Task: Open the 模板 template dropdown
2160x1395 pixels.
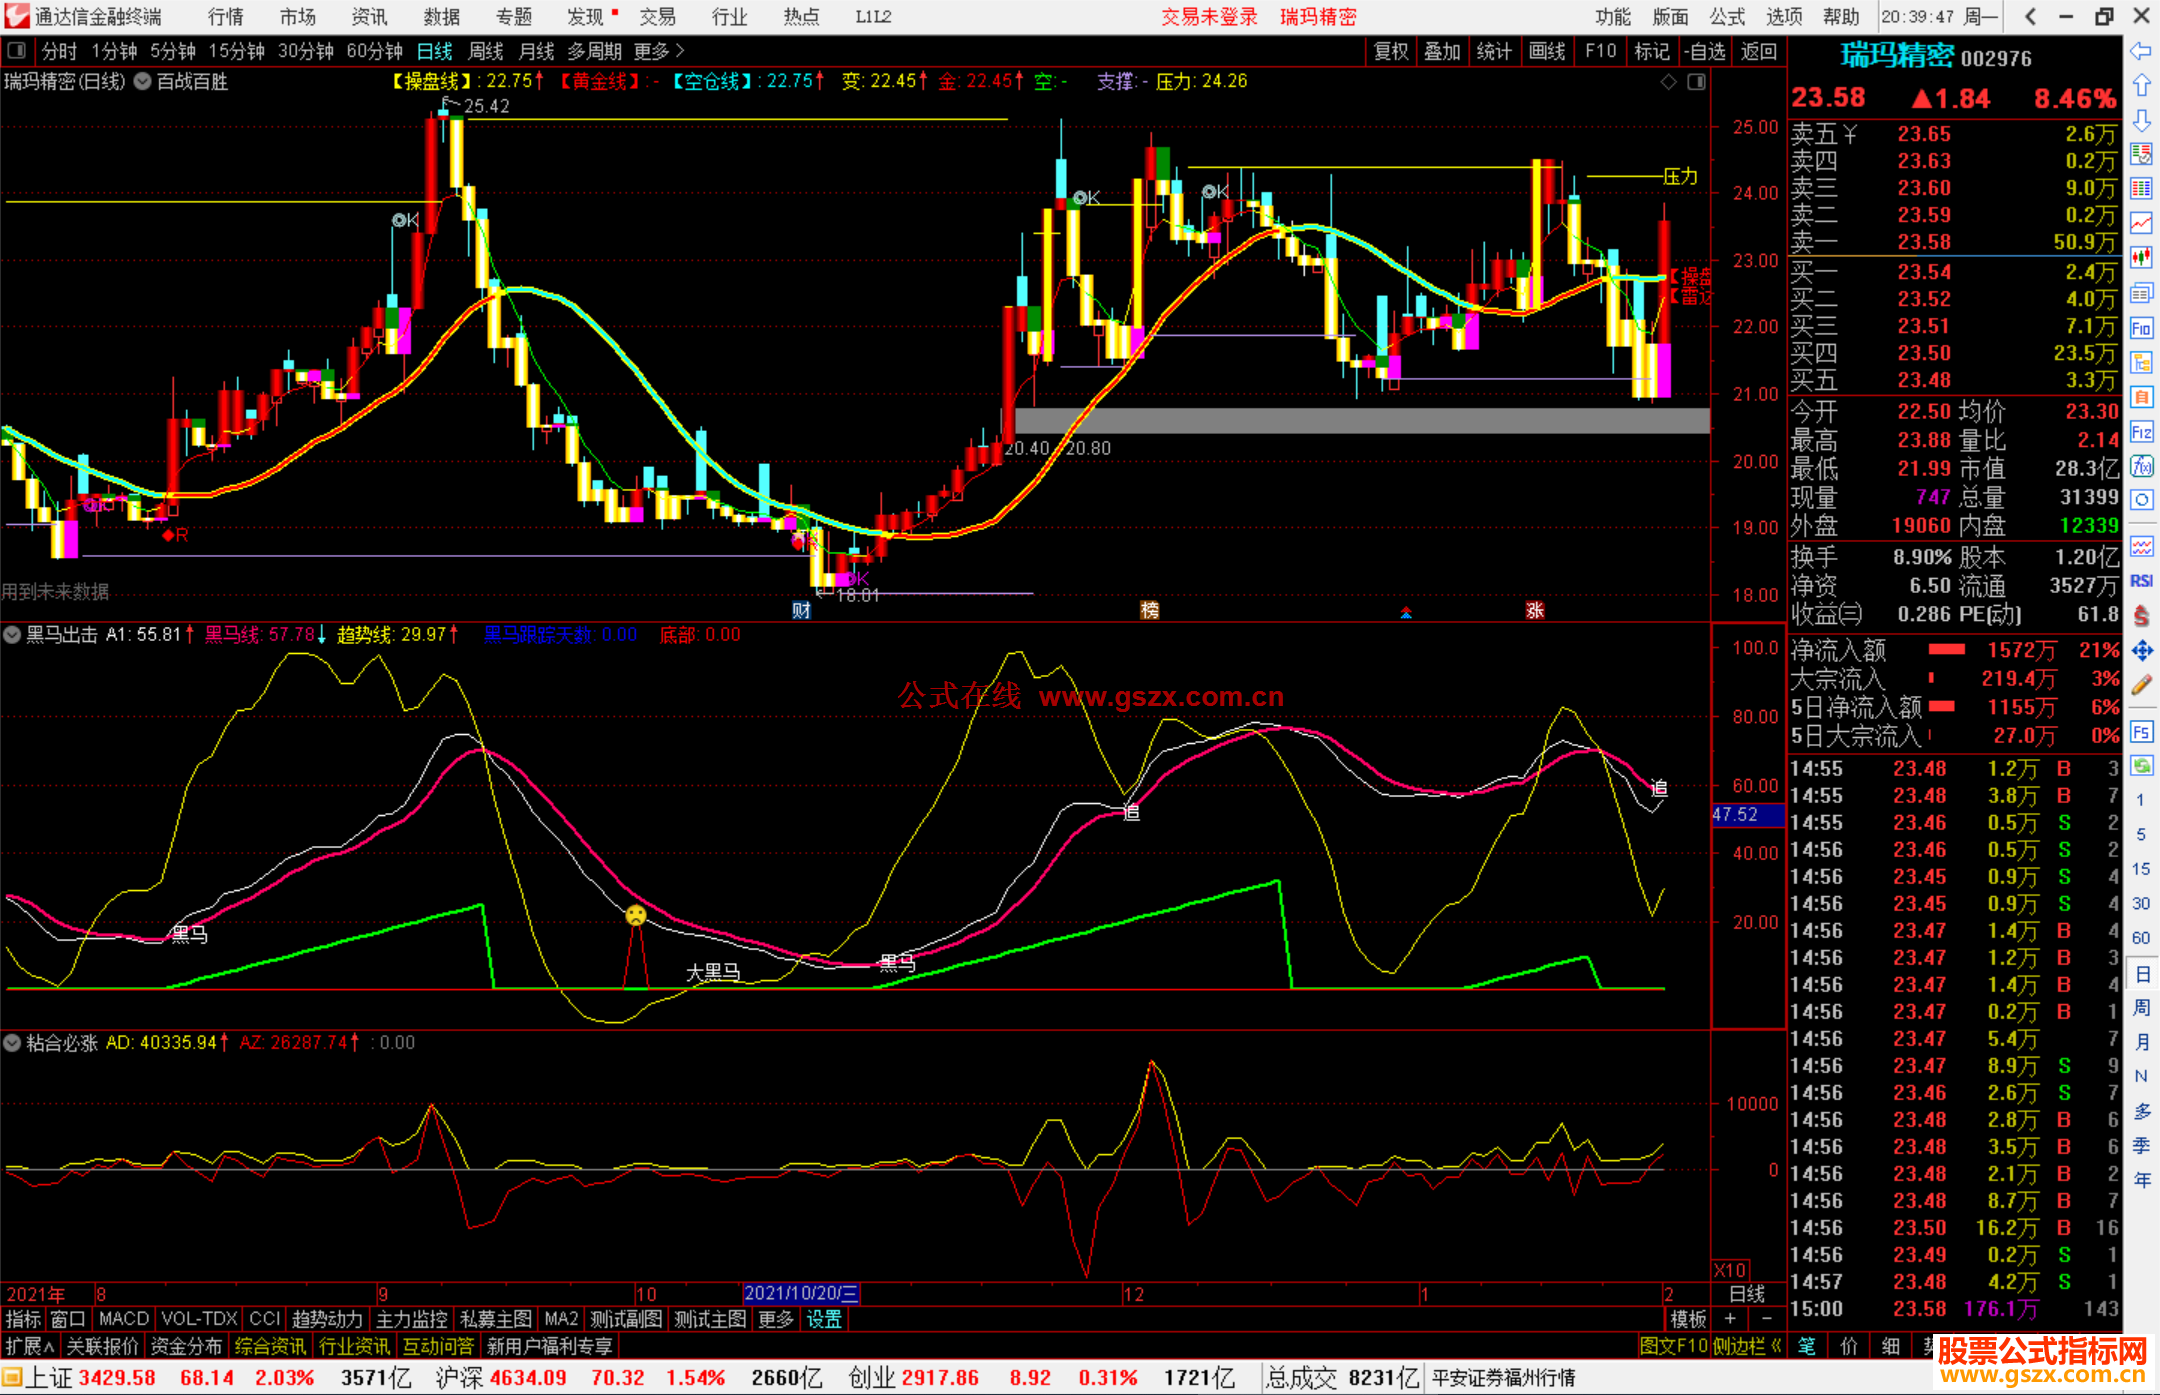Action: (x=1689, y=1319)
